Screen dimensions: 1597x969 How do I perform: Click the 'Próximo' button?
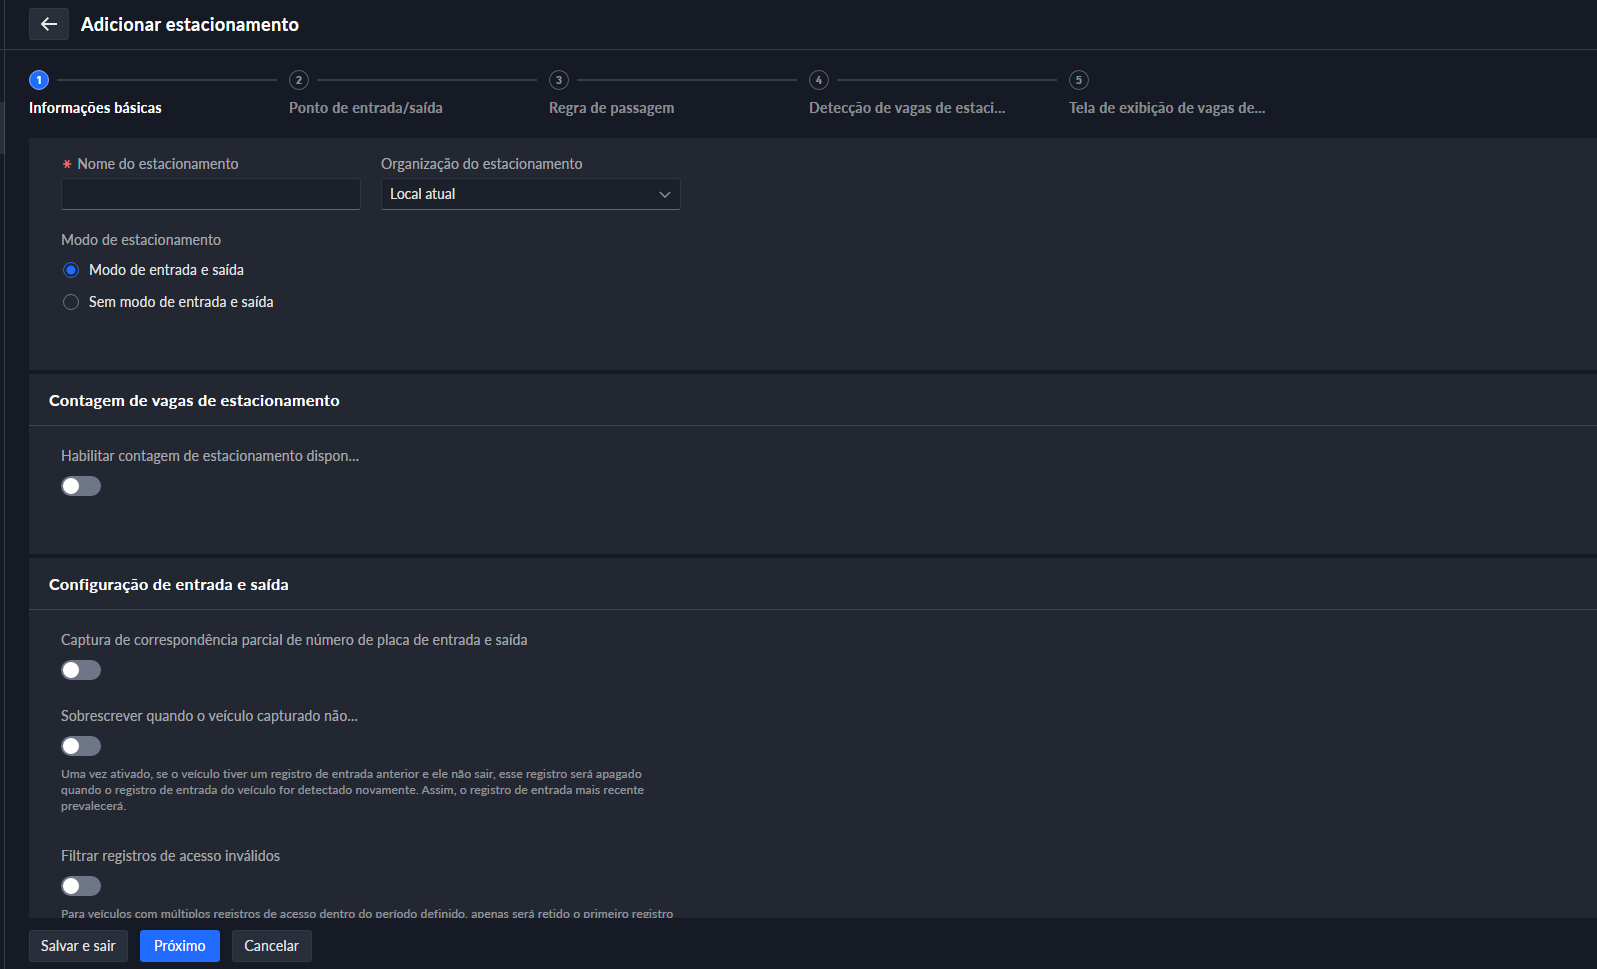[180, 946]
